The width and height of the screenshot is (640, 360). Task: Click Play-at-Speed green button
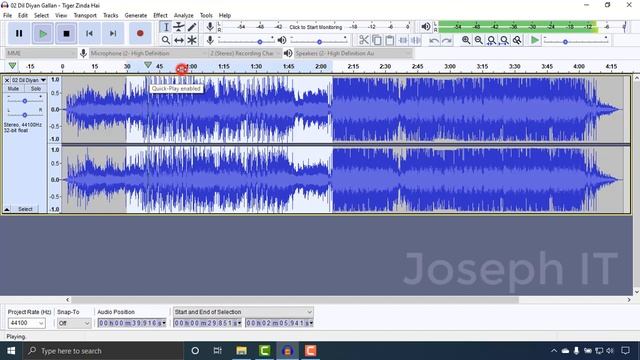535,40
